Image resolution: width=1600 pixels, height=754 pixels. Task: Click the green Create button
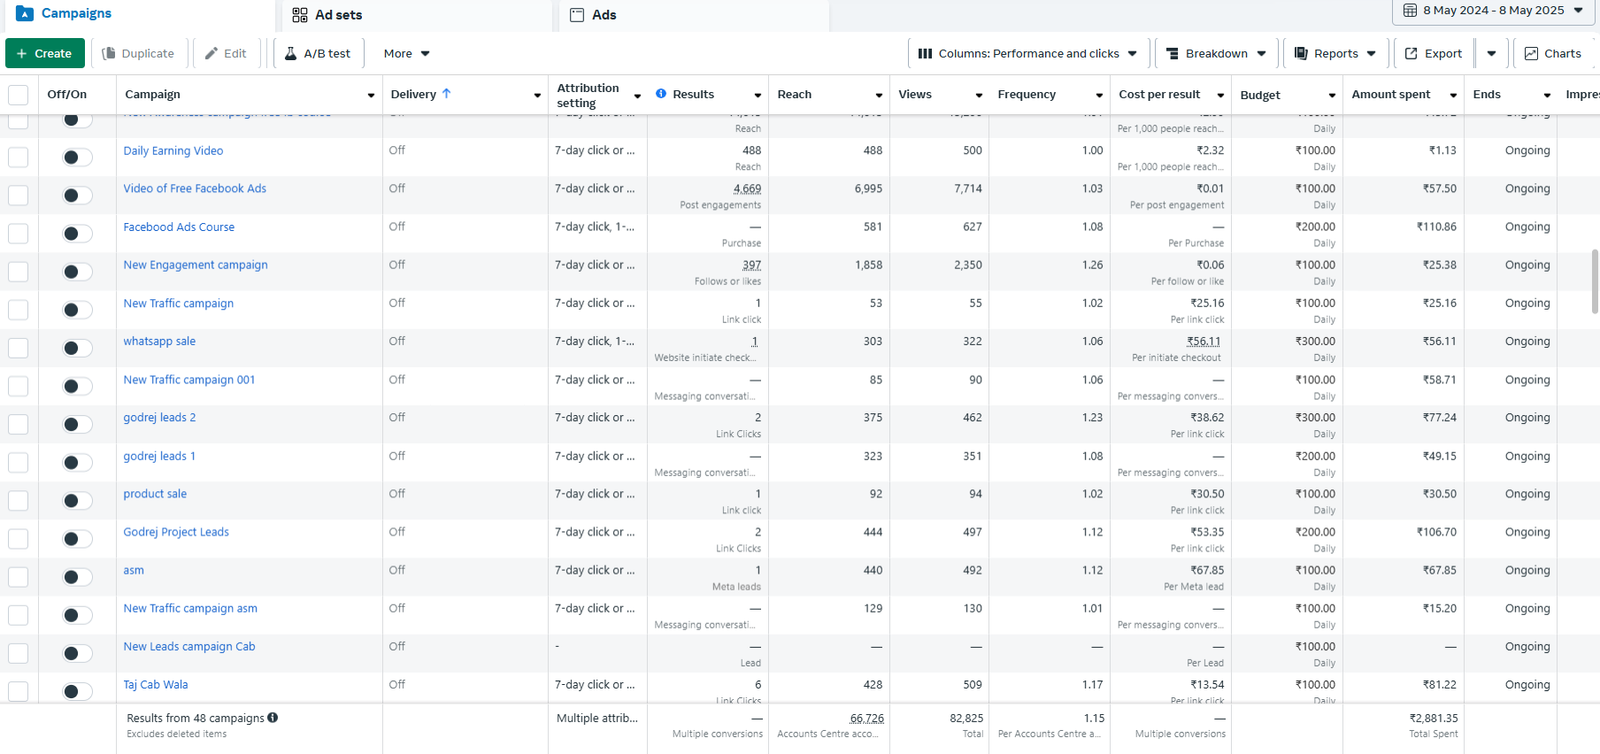coord(45,54)
